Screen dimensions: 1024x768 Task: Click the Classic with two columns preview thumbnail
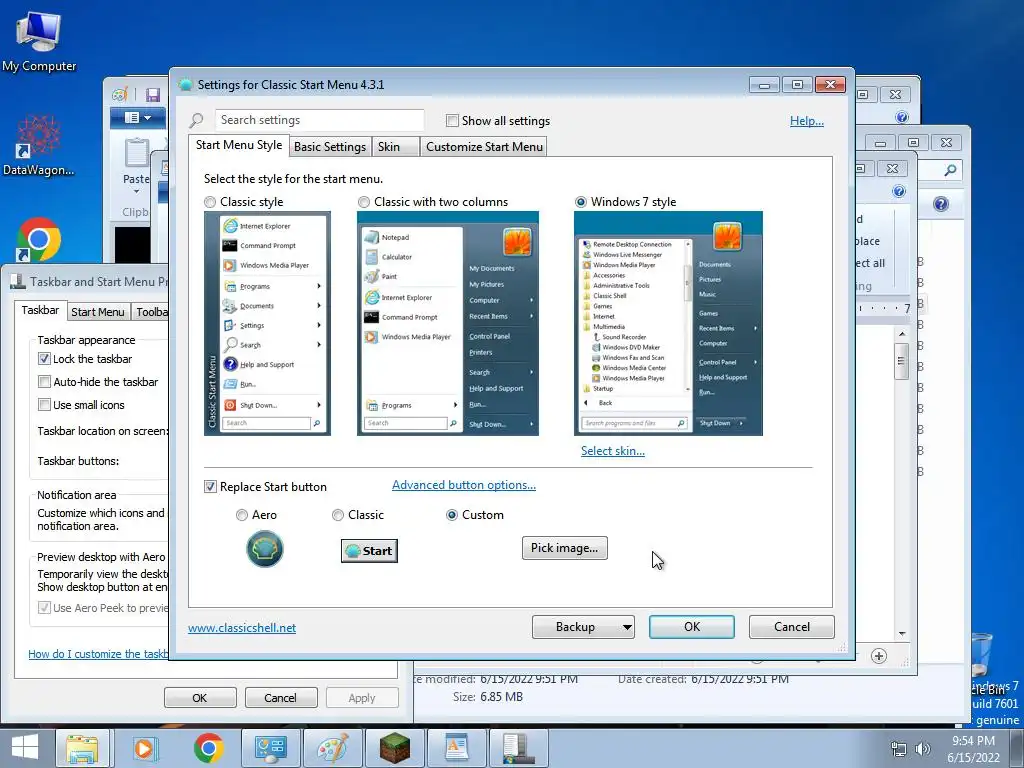(448, 323)
